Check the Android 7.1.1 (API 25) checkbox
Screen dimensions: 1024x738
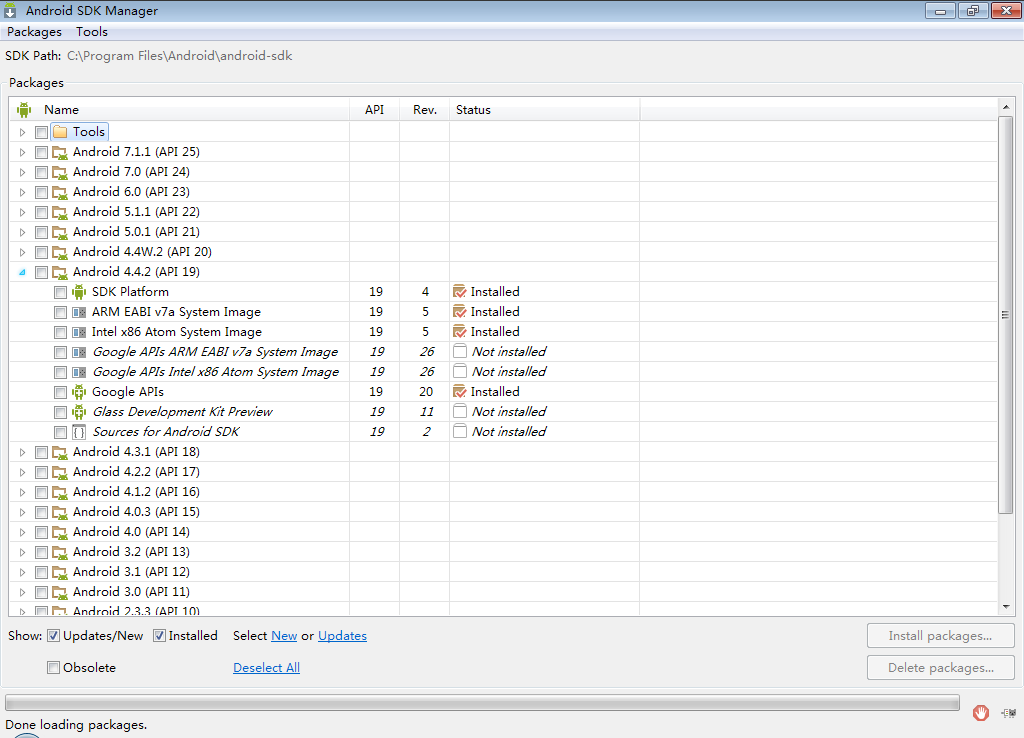click(x=42, y=153)
